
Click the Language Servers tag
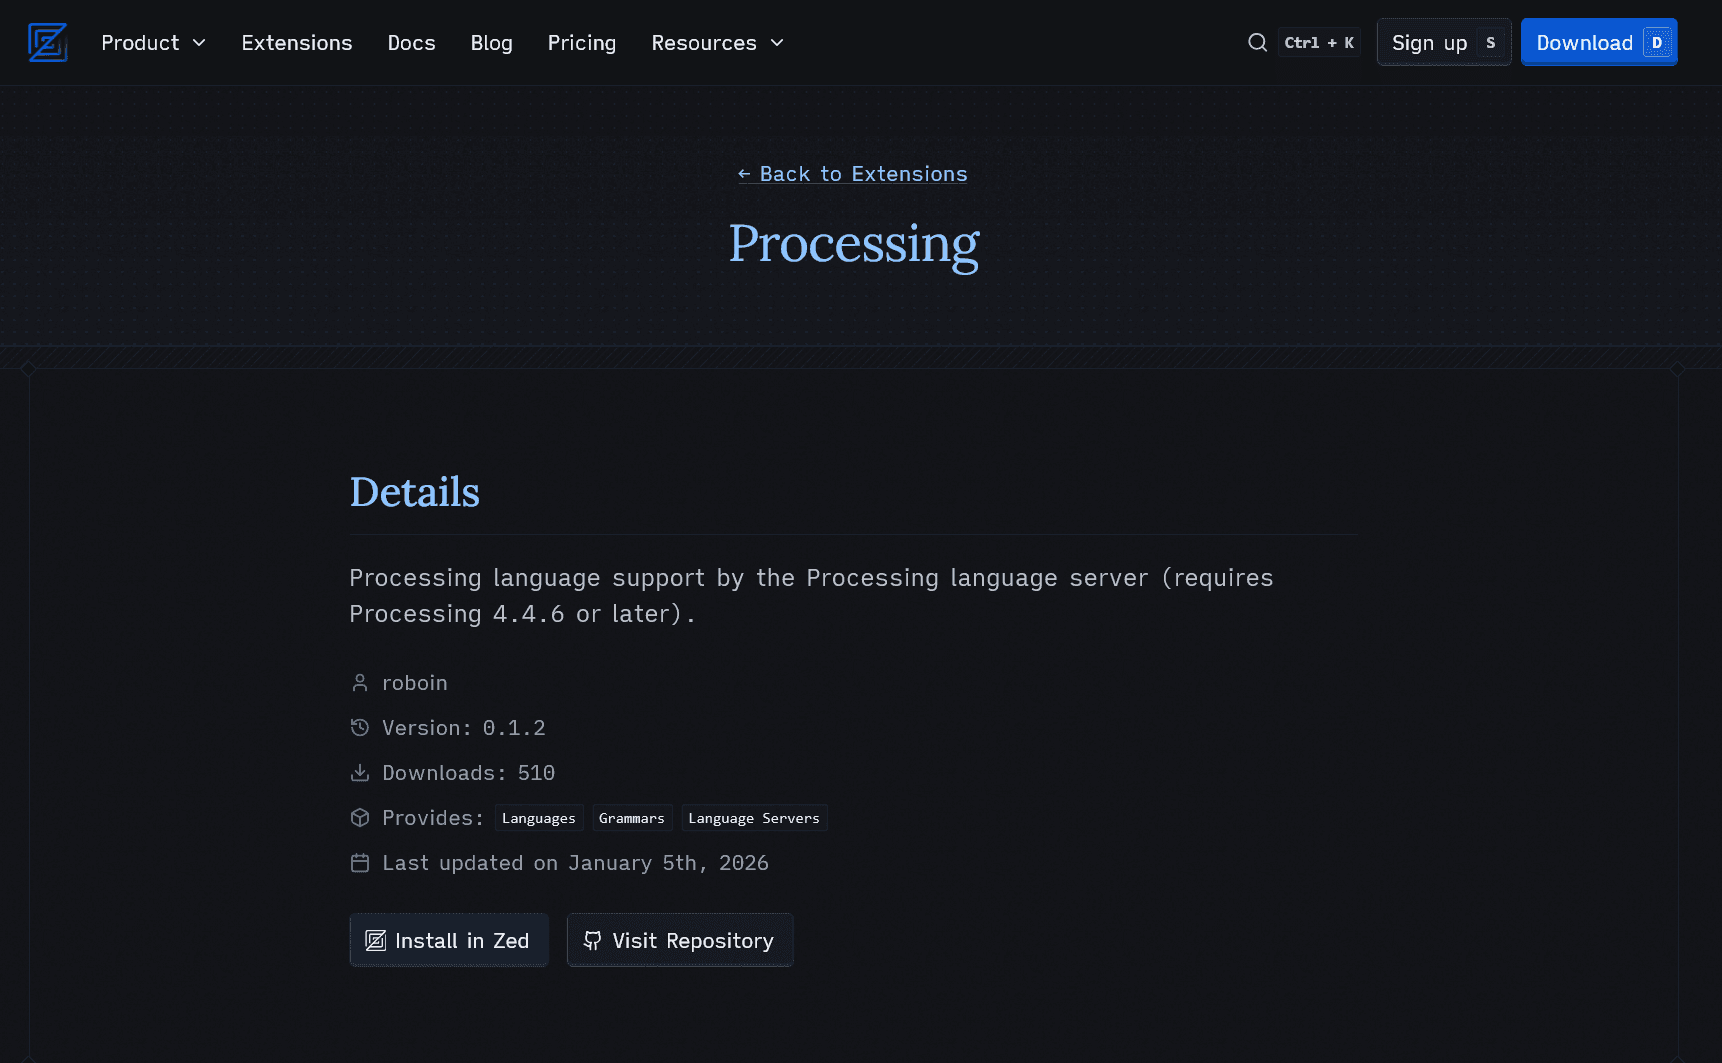coord(754,818)
